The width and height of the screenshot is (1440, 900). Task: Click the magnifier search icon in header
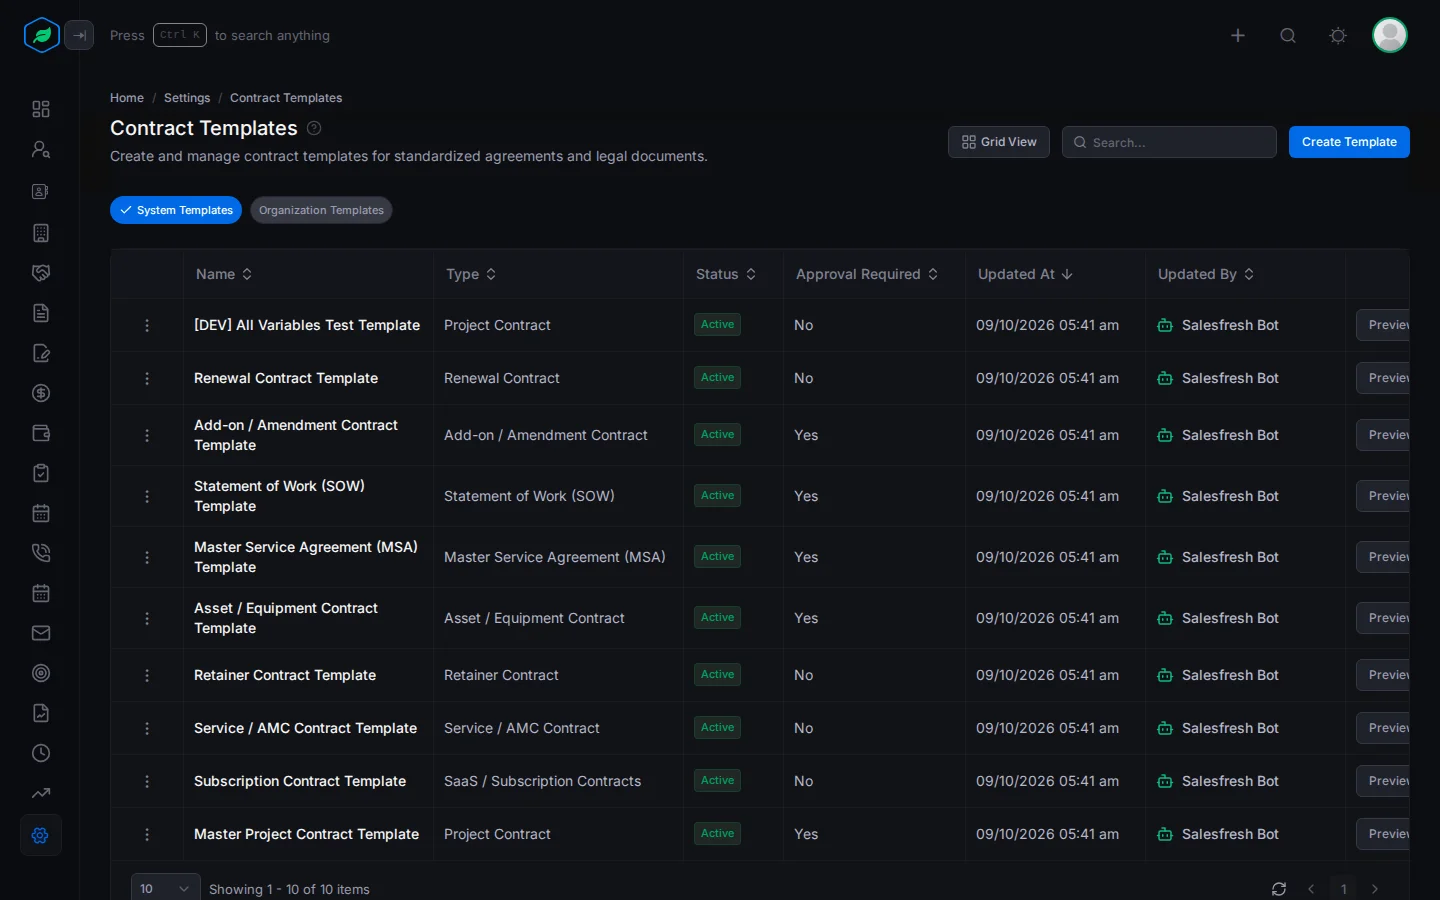coord(1288,35)
